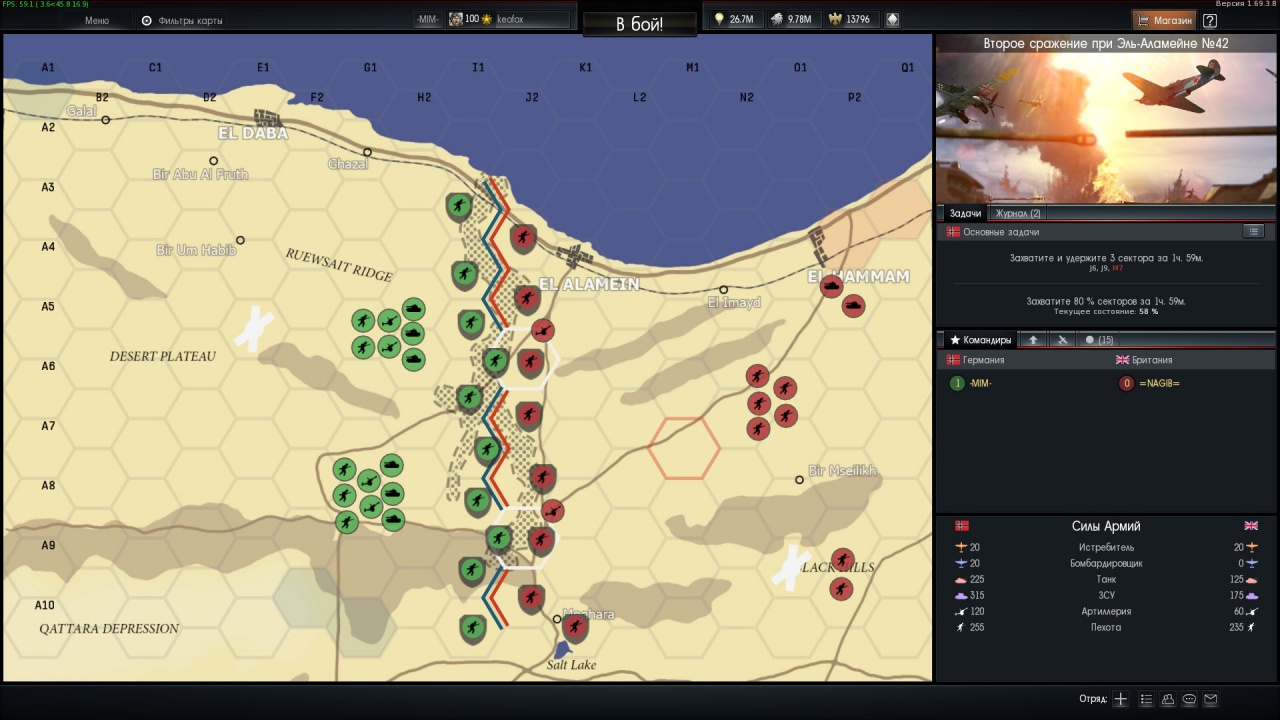This screenshot has width=1280, height=720.
Task: Click the friends icon near the bottom bar
Action: coord(1168,700)
